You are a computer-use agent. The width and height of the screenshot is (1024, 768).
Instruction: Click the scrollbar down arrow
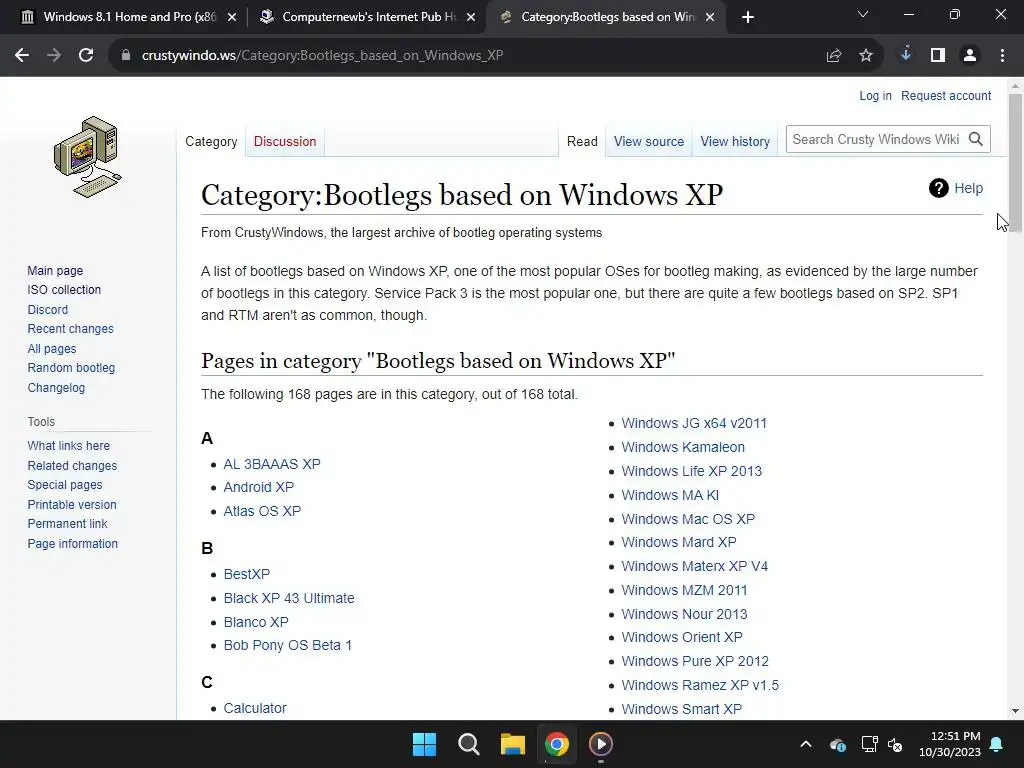coord(1015,711)
